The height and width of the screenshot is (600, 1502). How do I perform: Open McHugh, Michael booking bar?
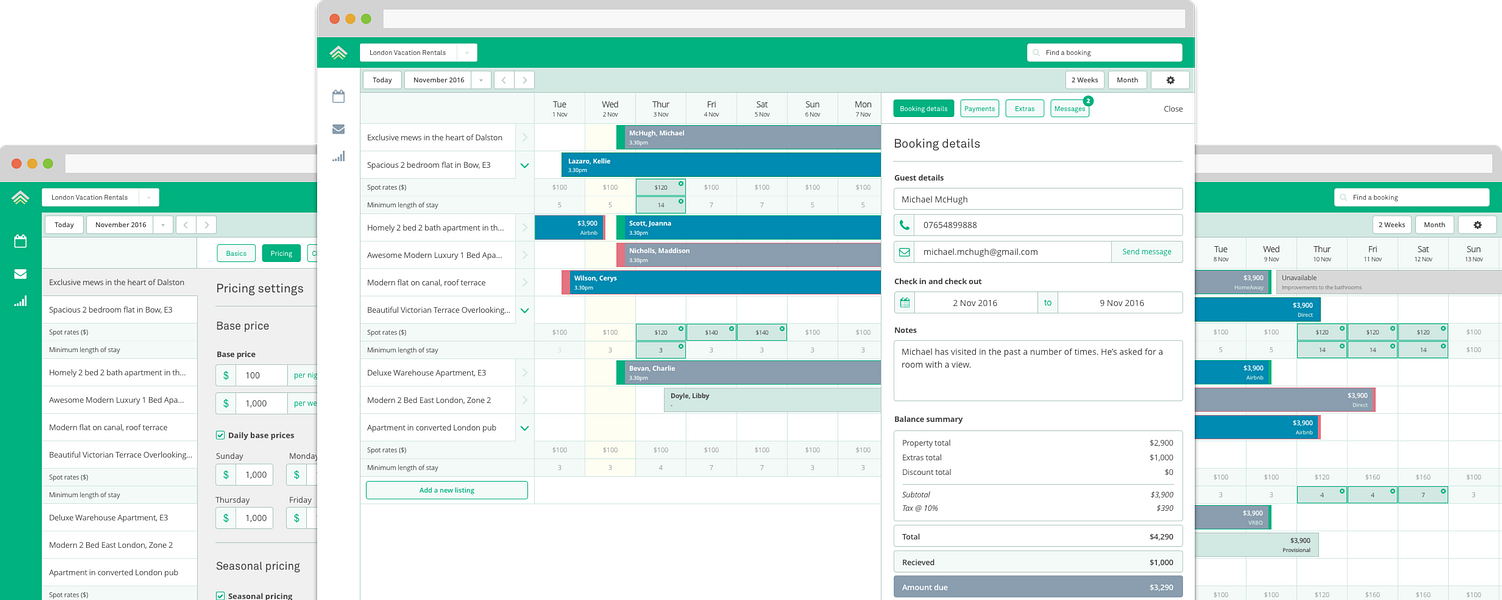(x=749, y=138)
